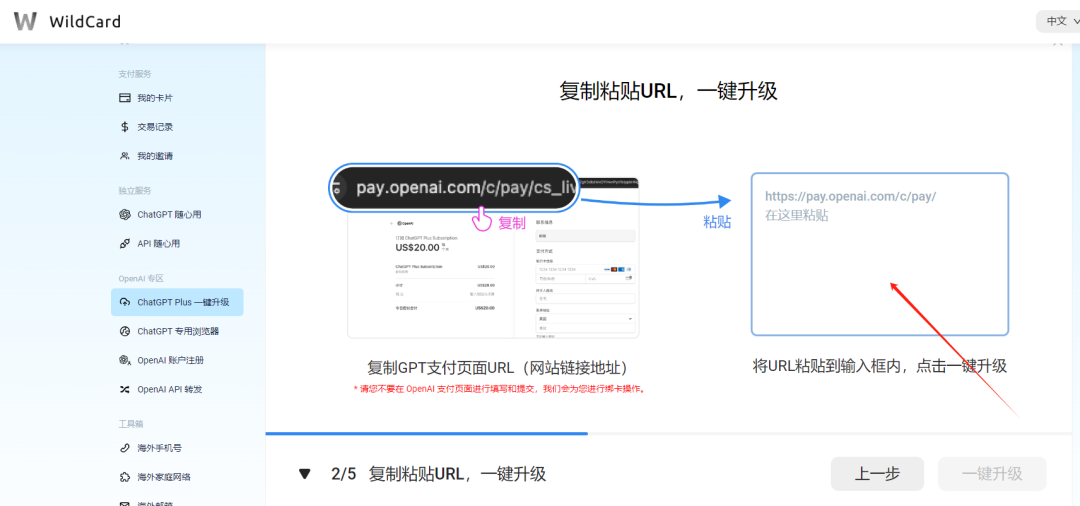Click the URL paste input box
The height and width of the screenshot is (506, 1080).
880,254
